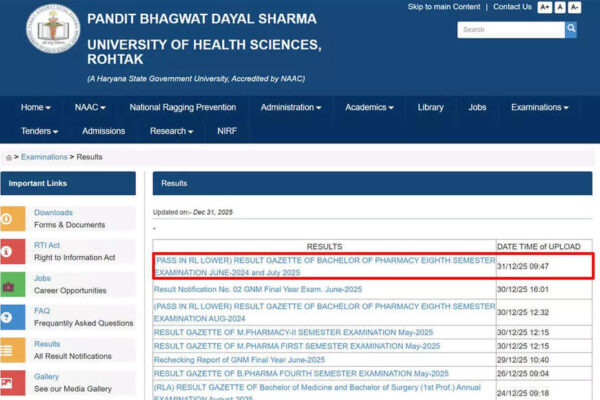
Task: Click the orange Downloads sidebar icon
Action: point(13,219)
